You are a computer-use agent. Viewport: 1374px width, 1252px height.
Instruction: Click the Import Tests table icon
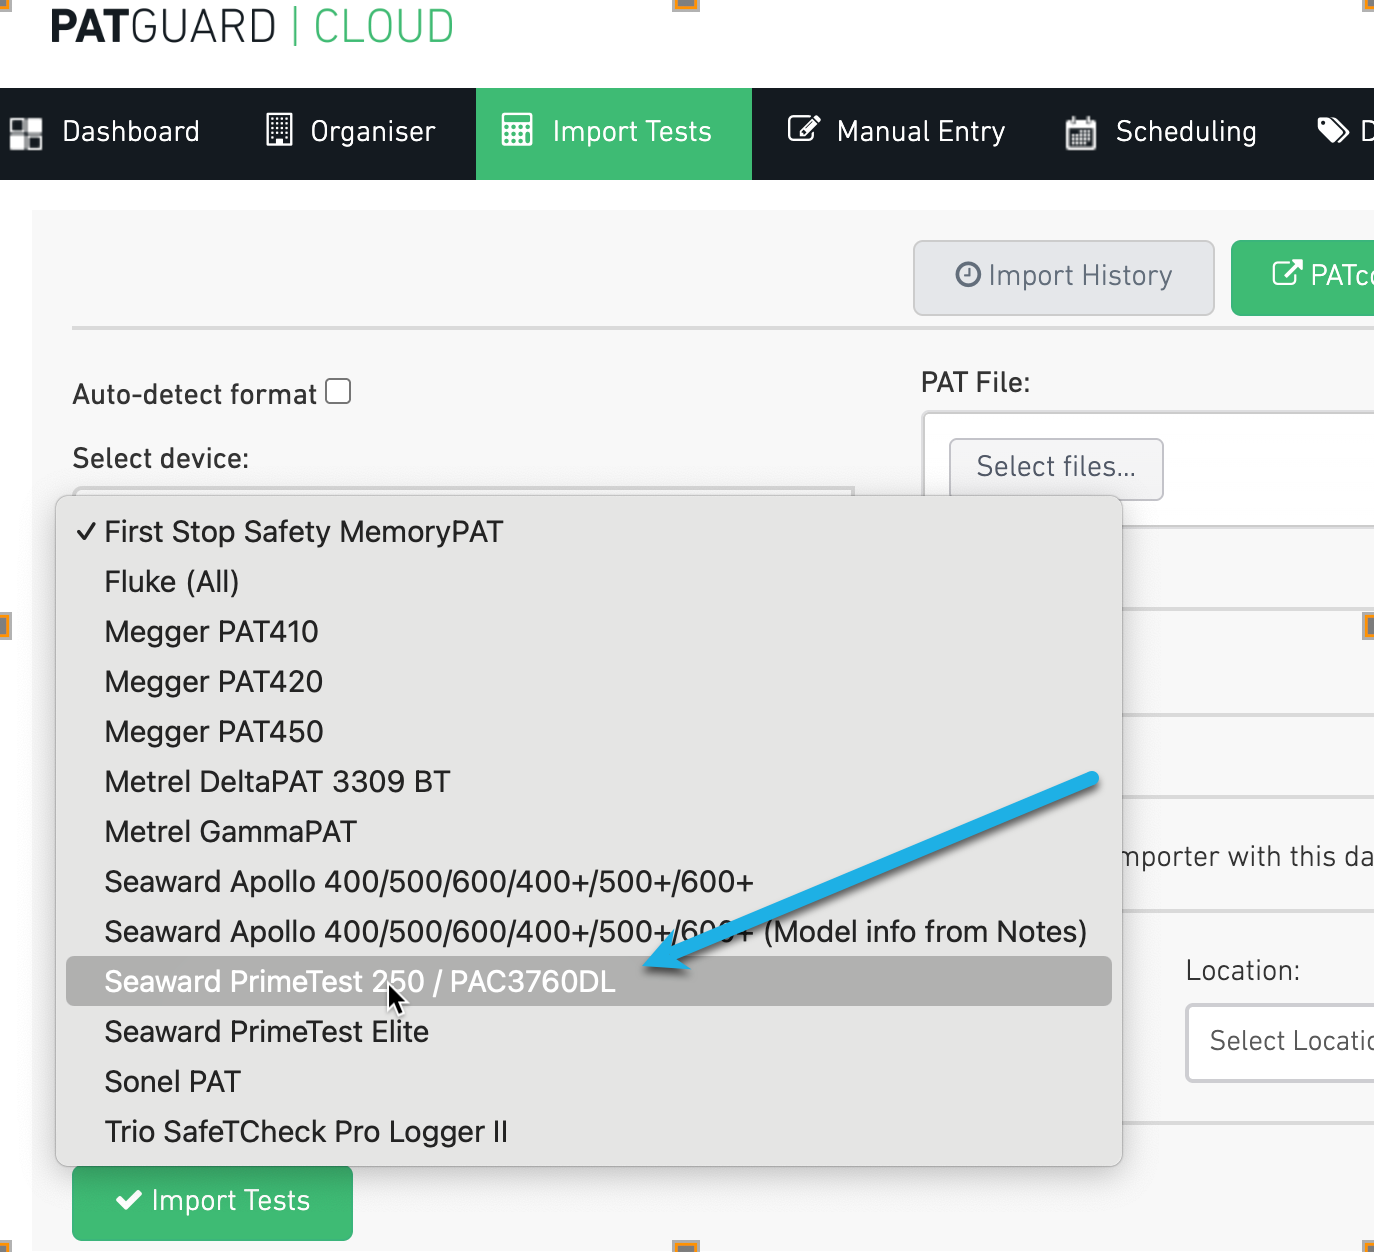pyautogui.click(x=517, y=130)
